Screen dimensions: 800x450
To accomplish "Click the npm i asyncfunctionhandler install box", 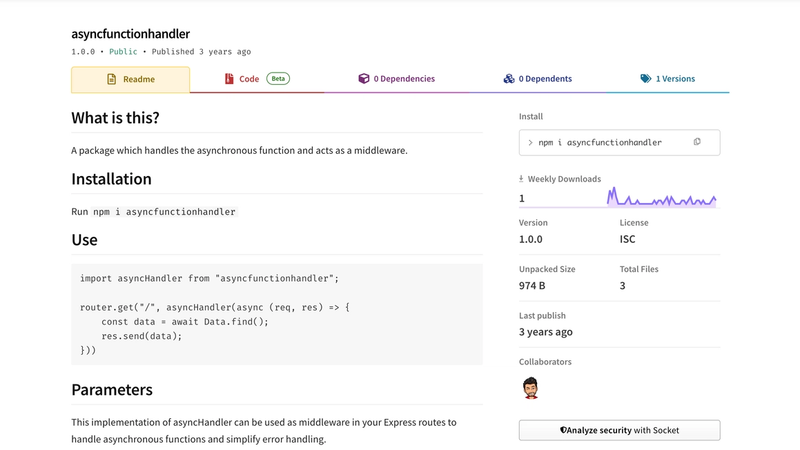I will pyautogui.click(x=619, y=142).
